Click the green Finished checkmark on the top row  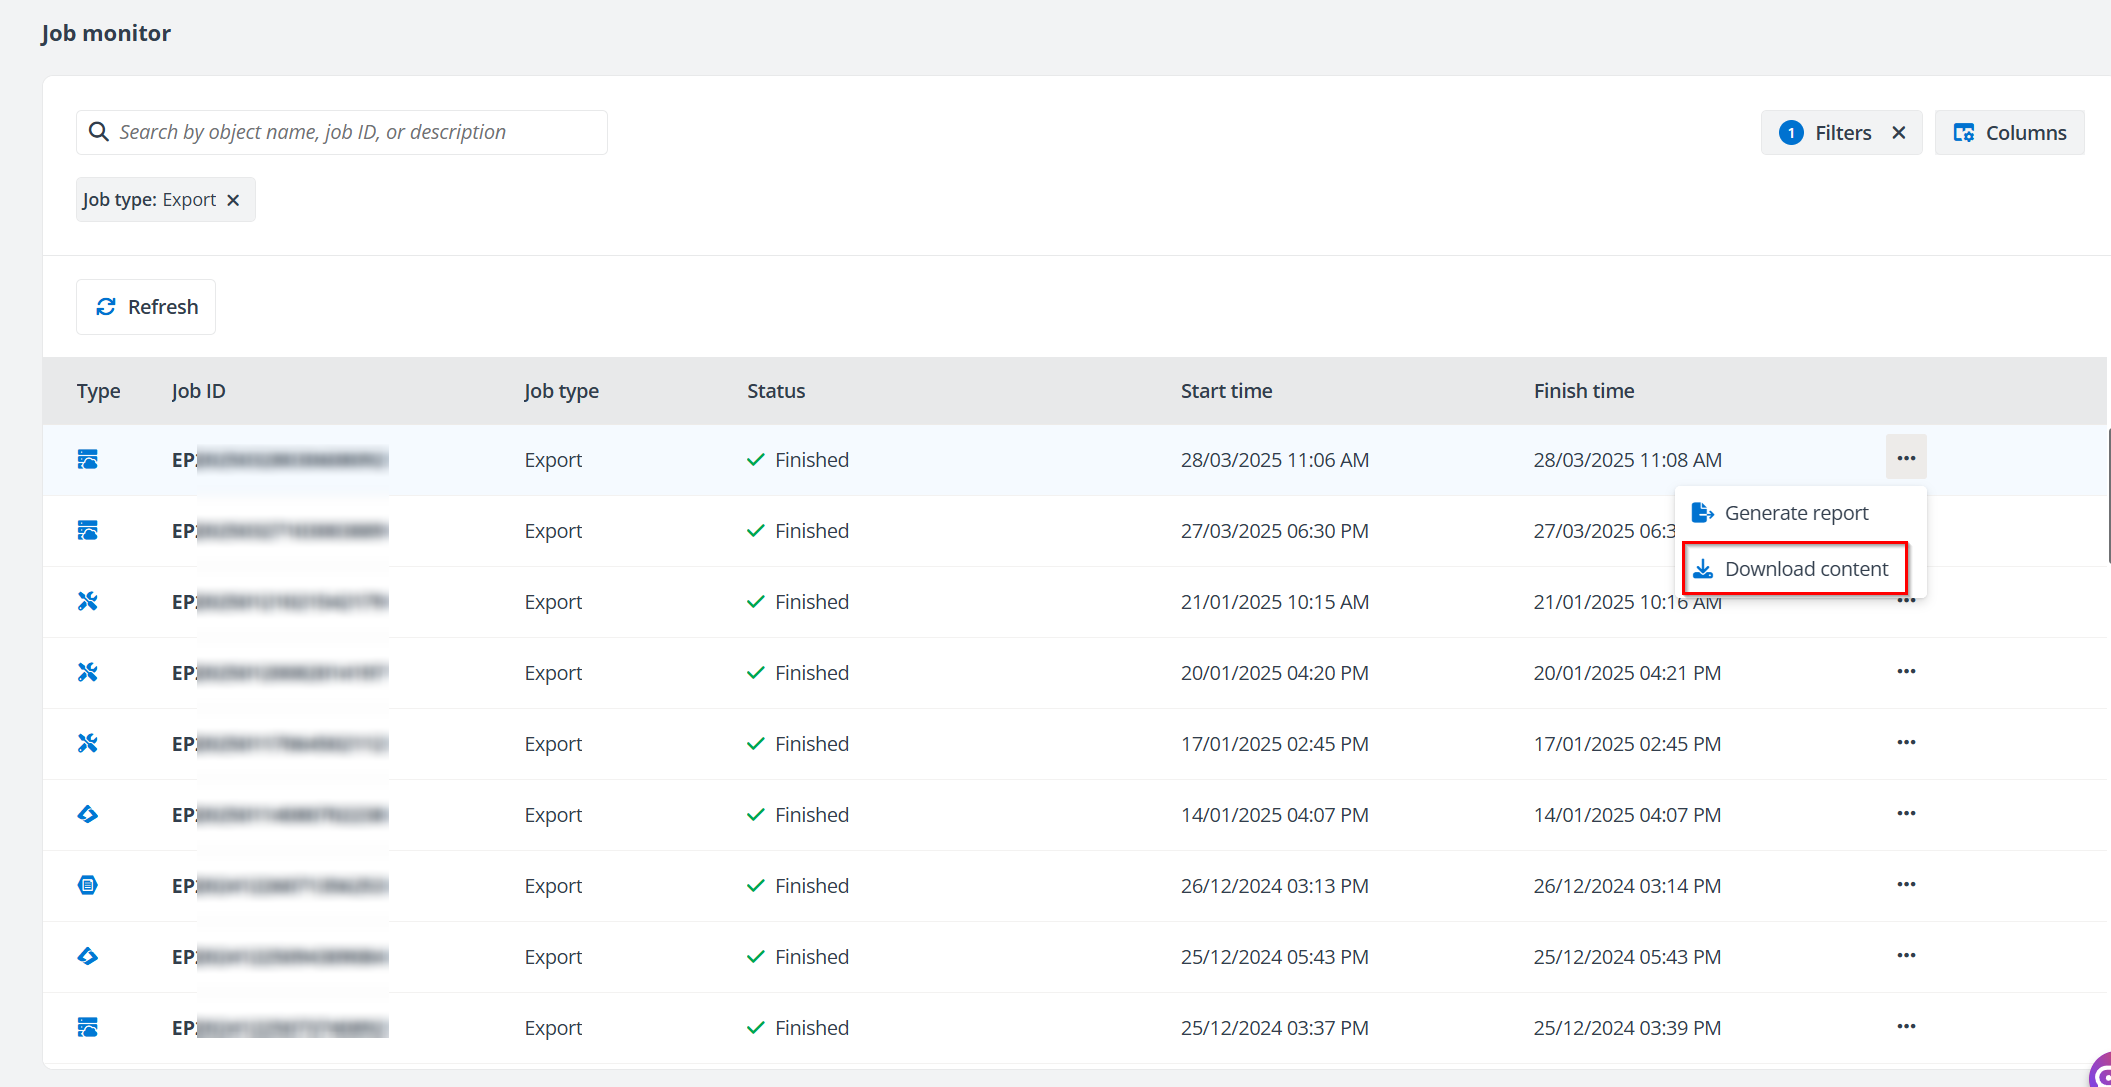pos(755,459)
